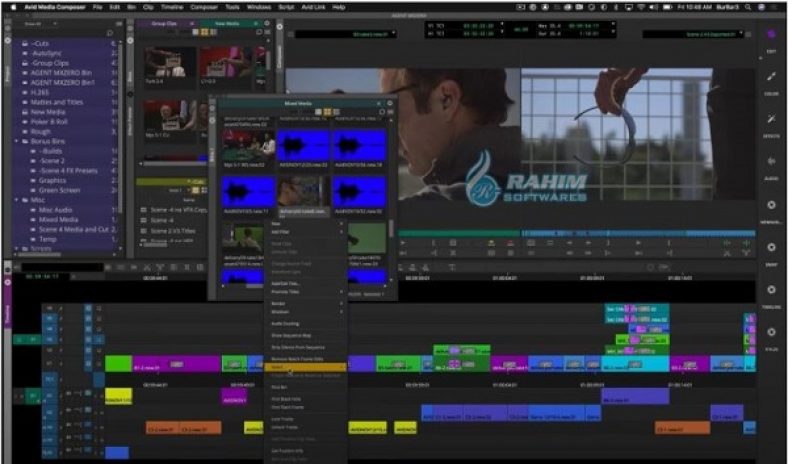Expand the Scripts folder
The width and height of the screenshot is (788, 464).
(x=17, y=248)
